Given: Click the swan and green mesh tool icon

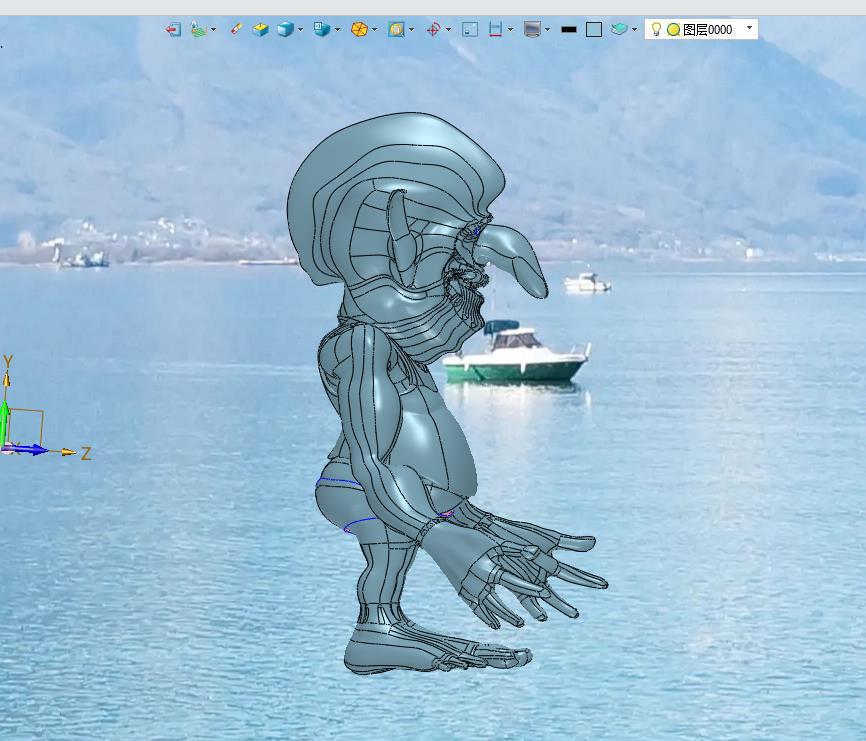Looking at the screenshot, I should pos(198,29).
